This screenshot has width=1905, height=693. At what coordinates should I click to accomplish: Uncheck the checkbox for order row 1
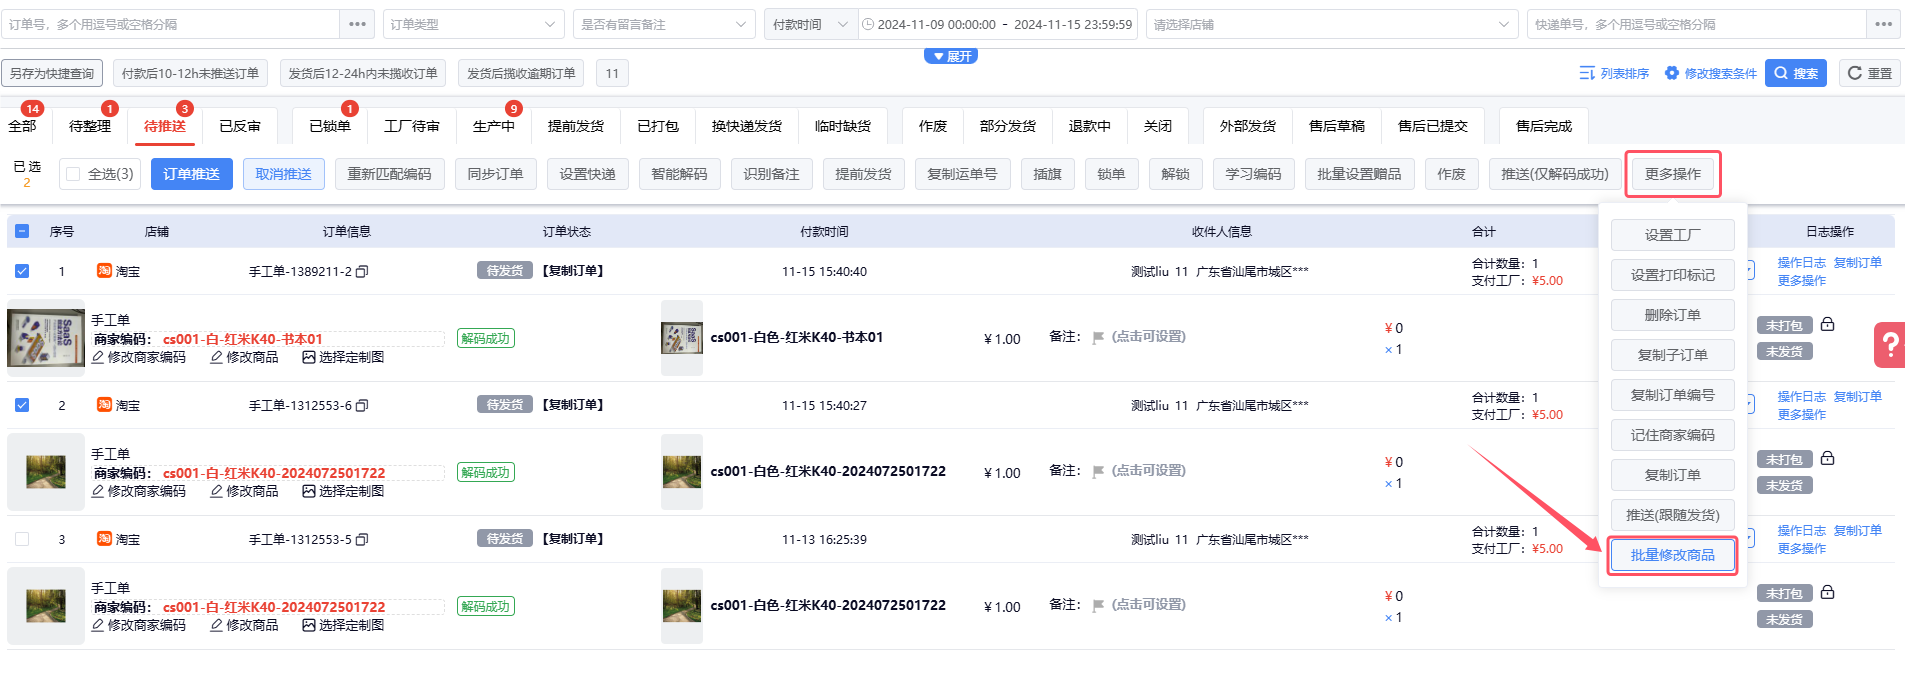coord(22,271)
